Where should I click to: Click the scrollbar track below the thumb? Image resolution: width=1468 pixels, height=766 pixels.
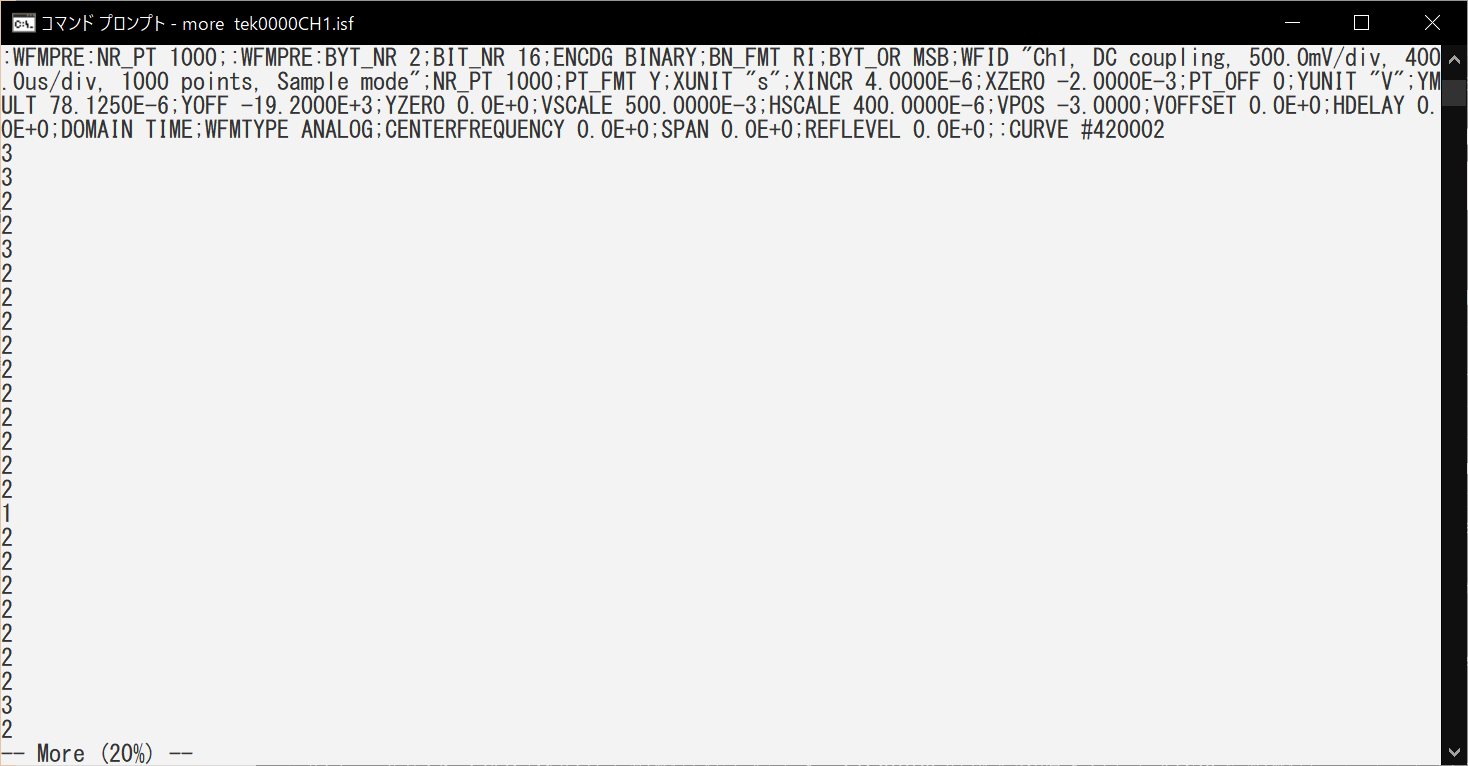coord(1454,420)
